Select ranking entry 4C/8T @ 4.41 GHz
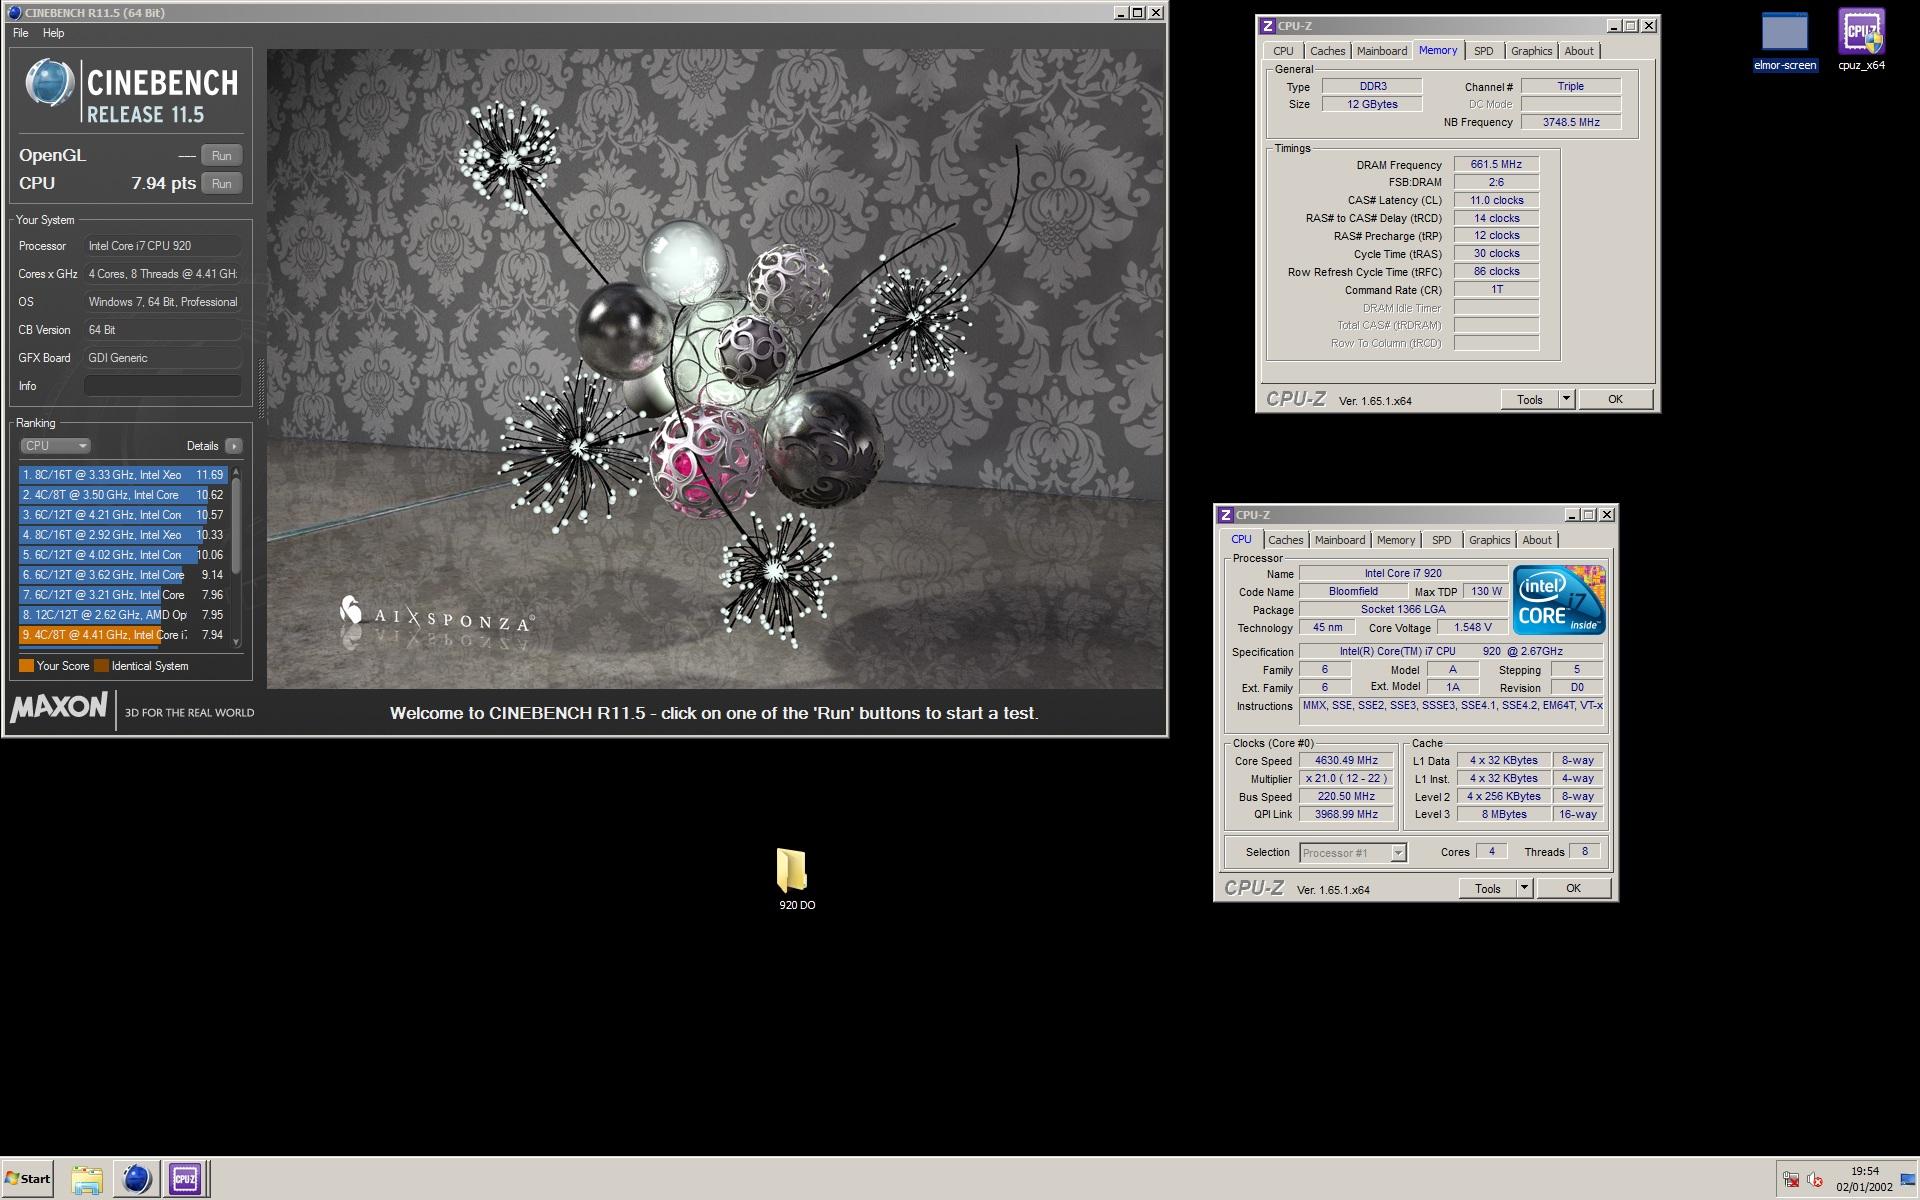 [123, 635]
